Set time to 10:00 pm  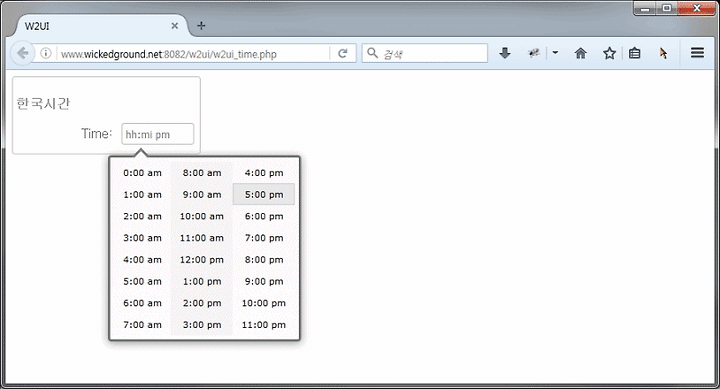pos(264,303)
